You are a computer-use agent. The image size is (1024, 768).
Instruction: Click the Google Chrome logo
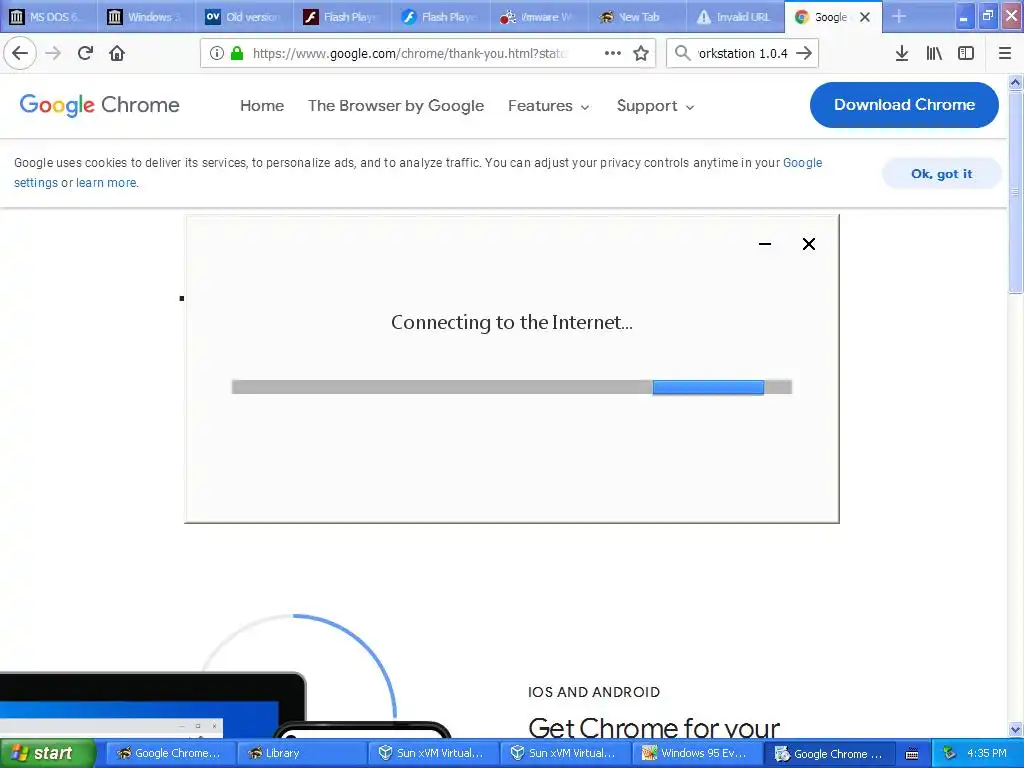99,105
